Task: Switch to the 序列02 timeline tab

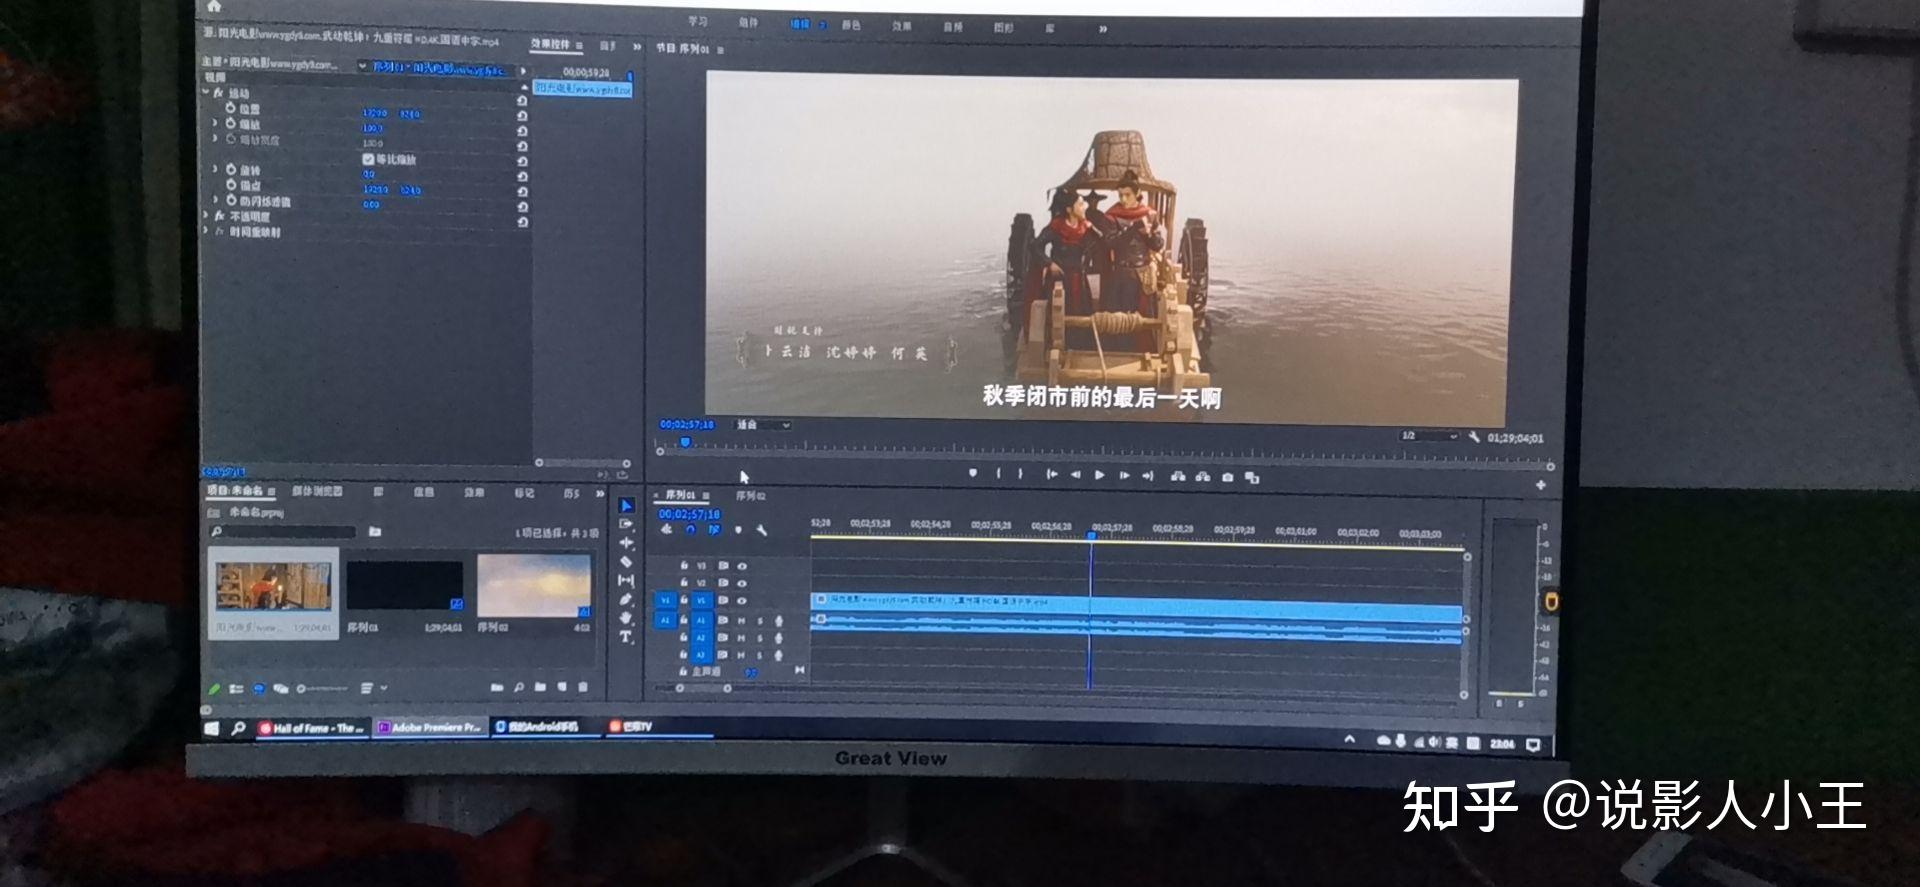Action: [x=751, y=496]
